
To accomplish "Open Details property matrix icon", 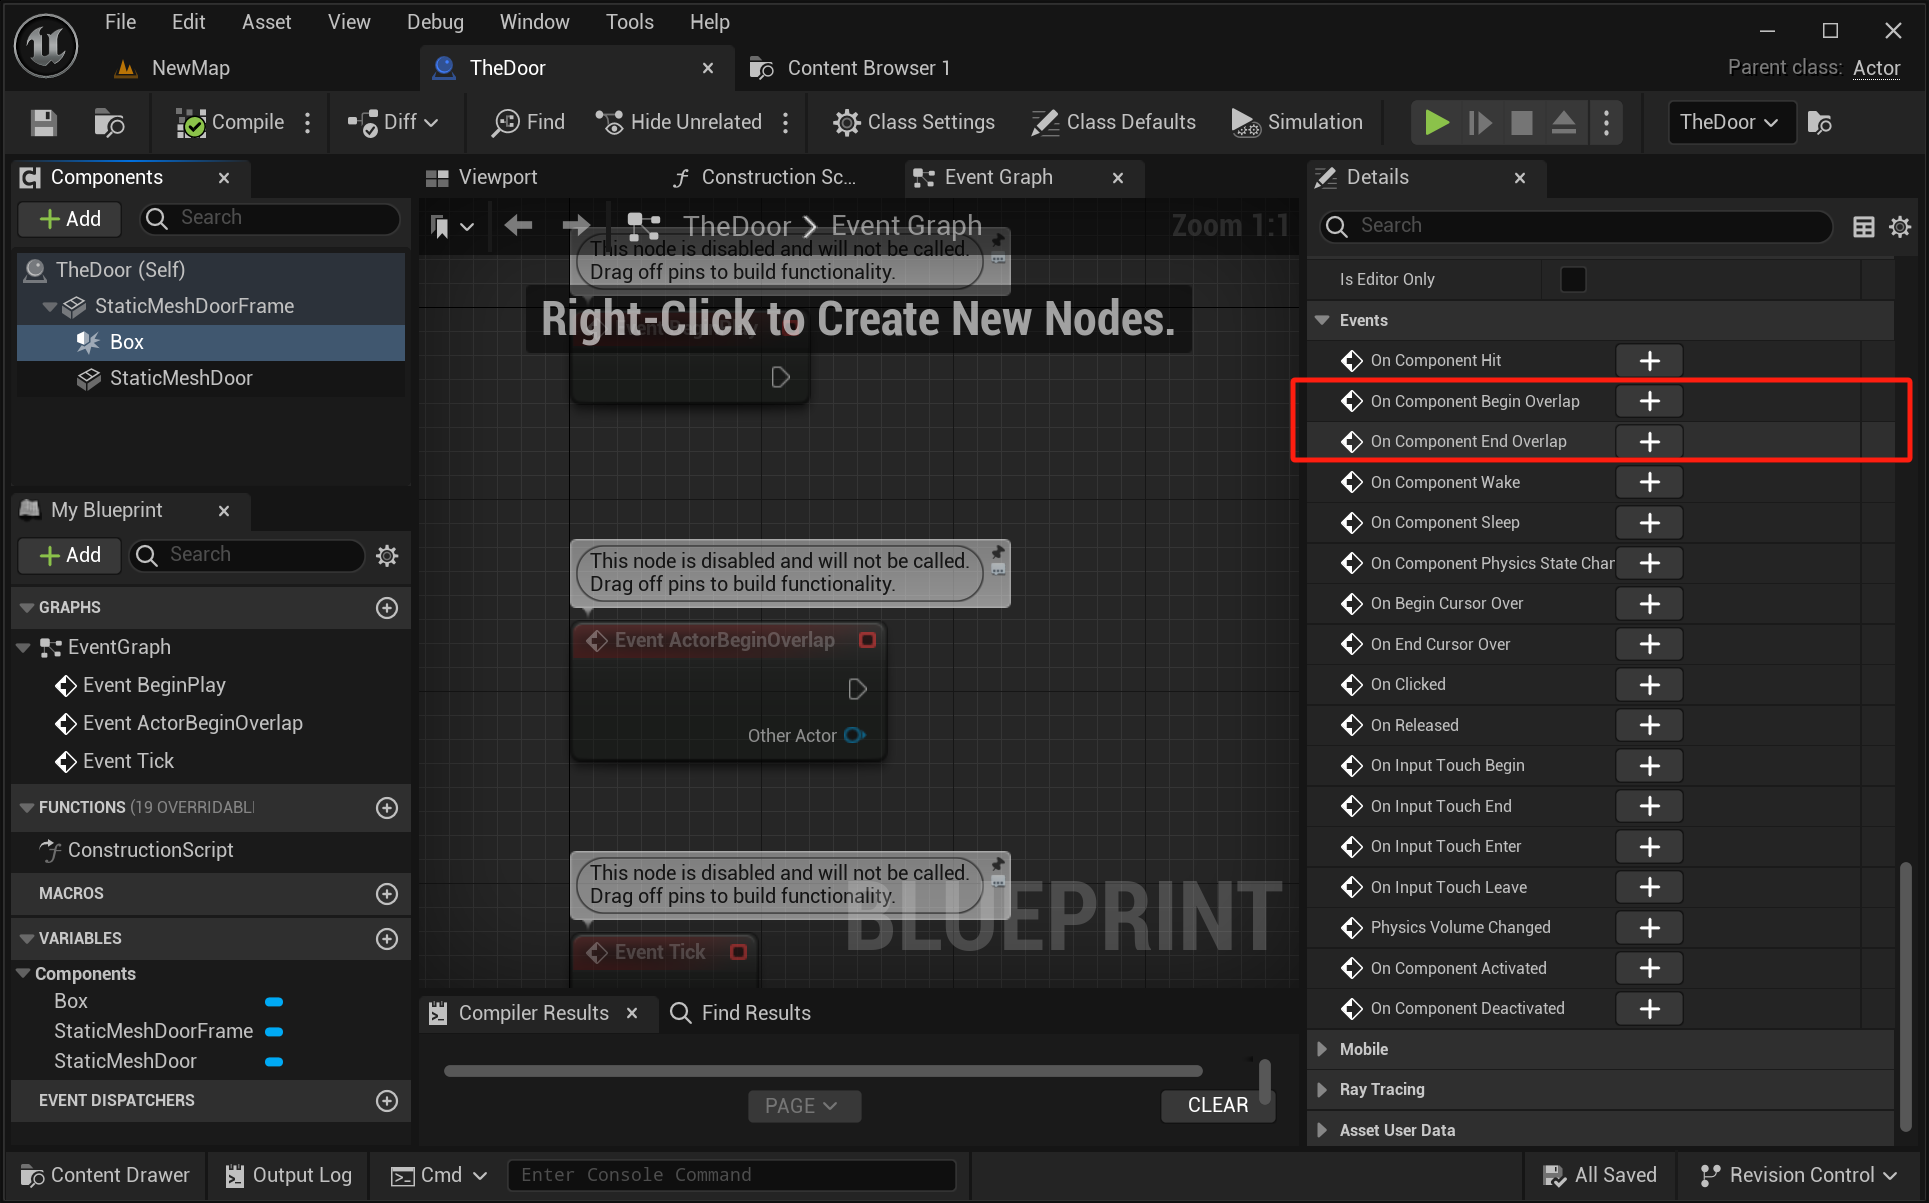I will pyautogui.click(x=1864, y=227).
